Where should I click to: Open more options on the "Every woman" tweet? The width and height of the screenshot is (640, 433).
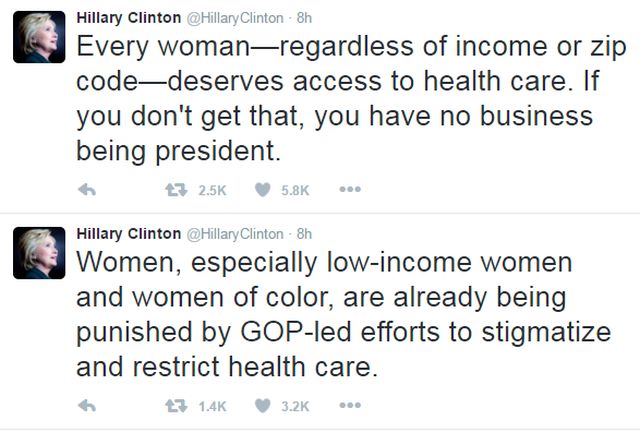(x=350, y=189)
